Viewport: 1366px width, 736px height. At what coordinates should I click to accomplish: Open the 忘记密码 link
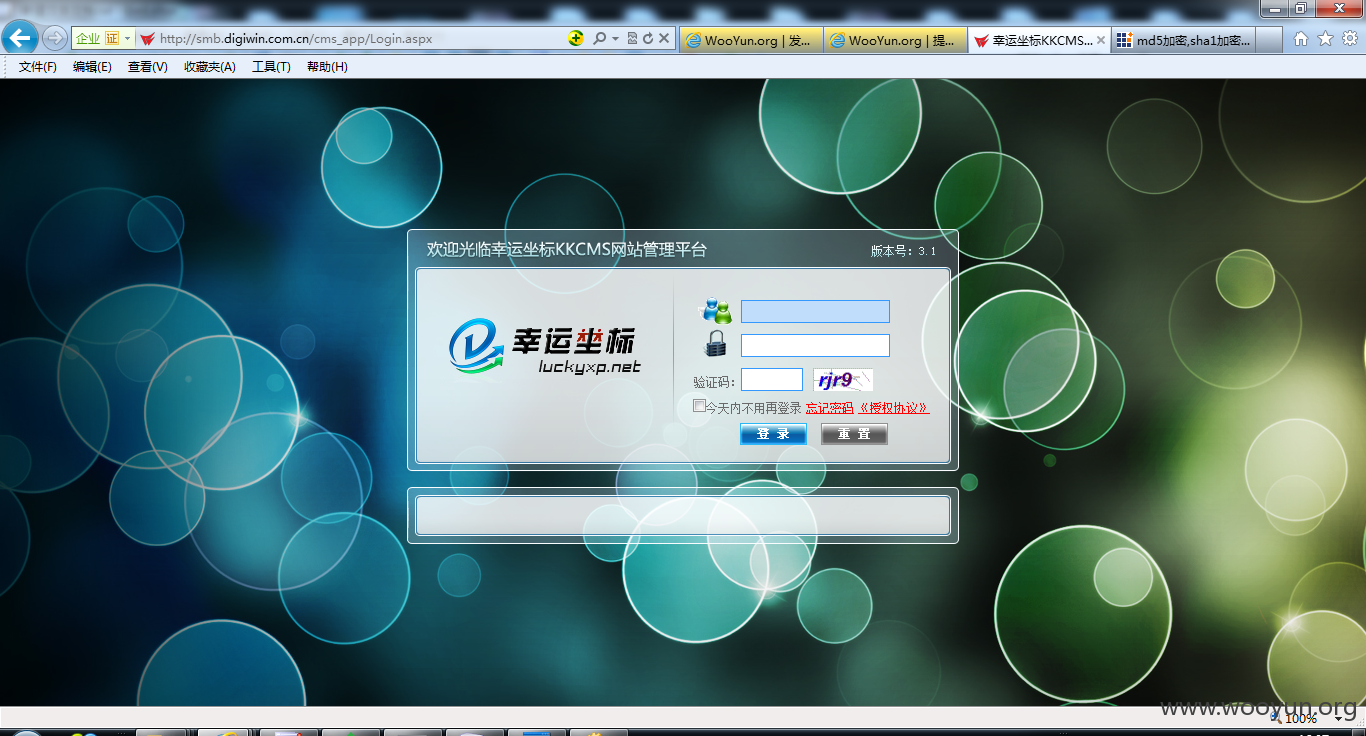point(829,408)
